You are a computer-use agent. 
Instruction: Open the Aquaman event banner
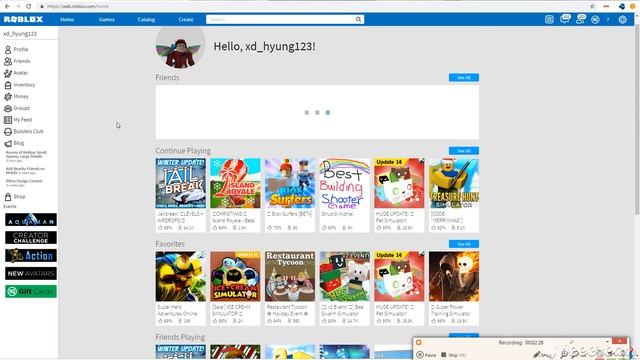[31, 220]
